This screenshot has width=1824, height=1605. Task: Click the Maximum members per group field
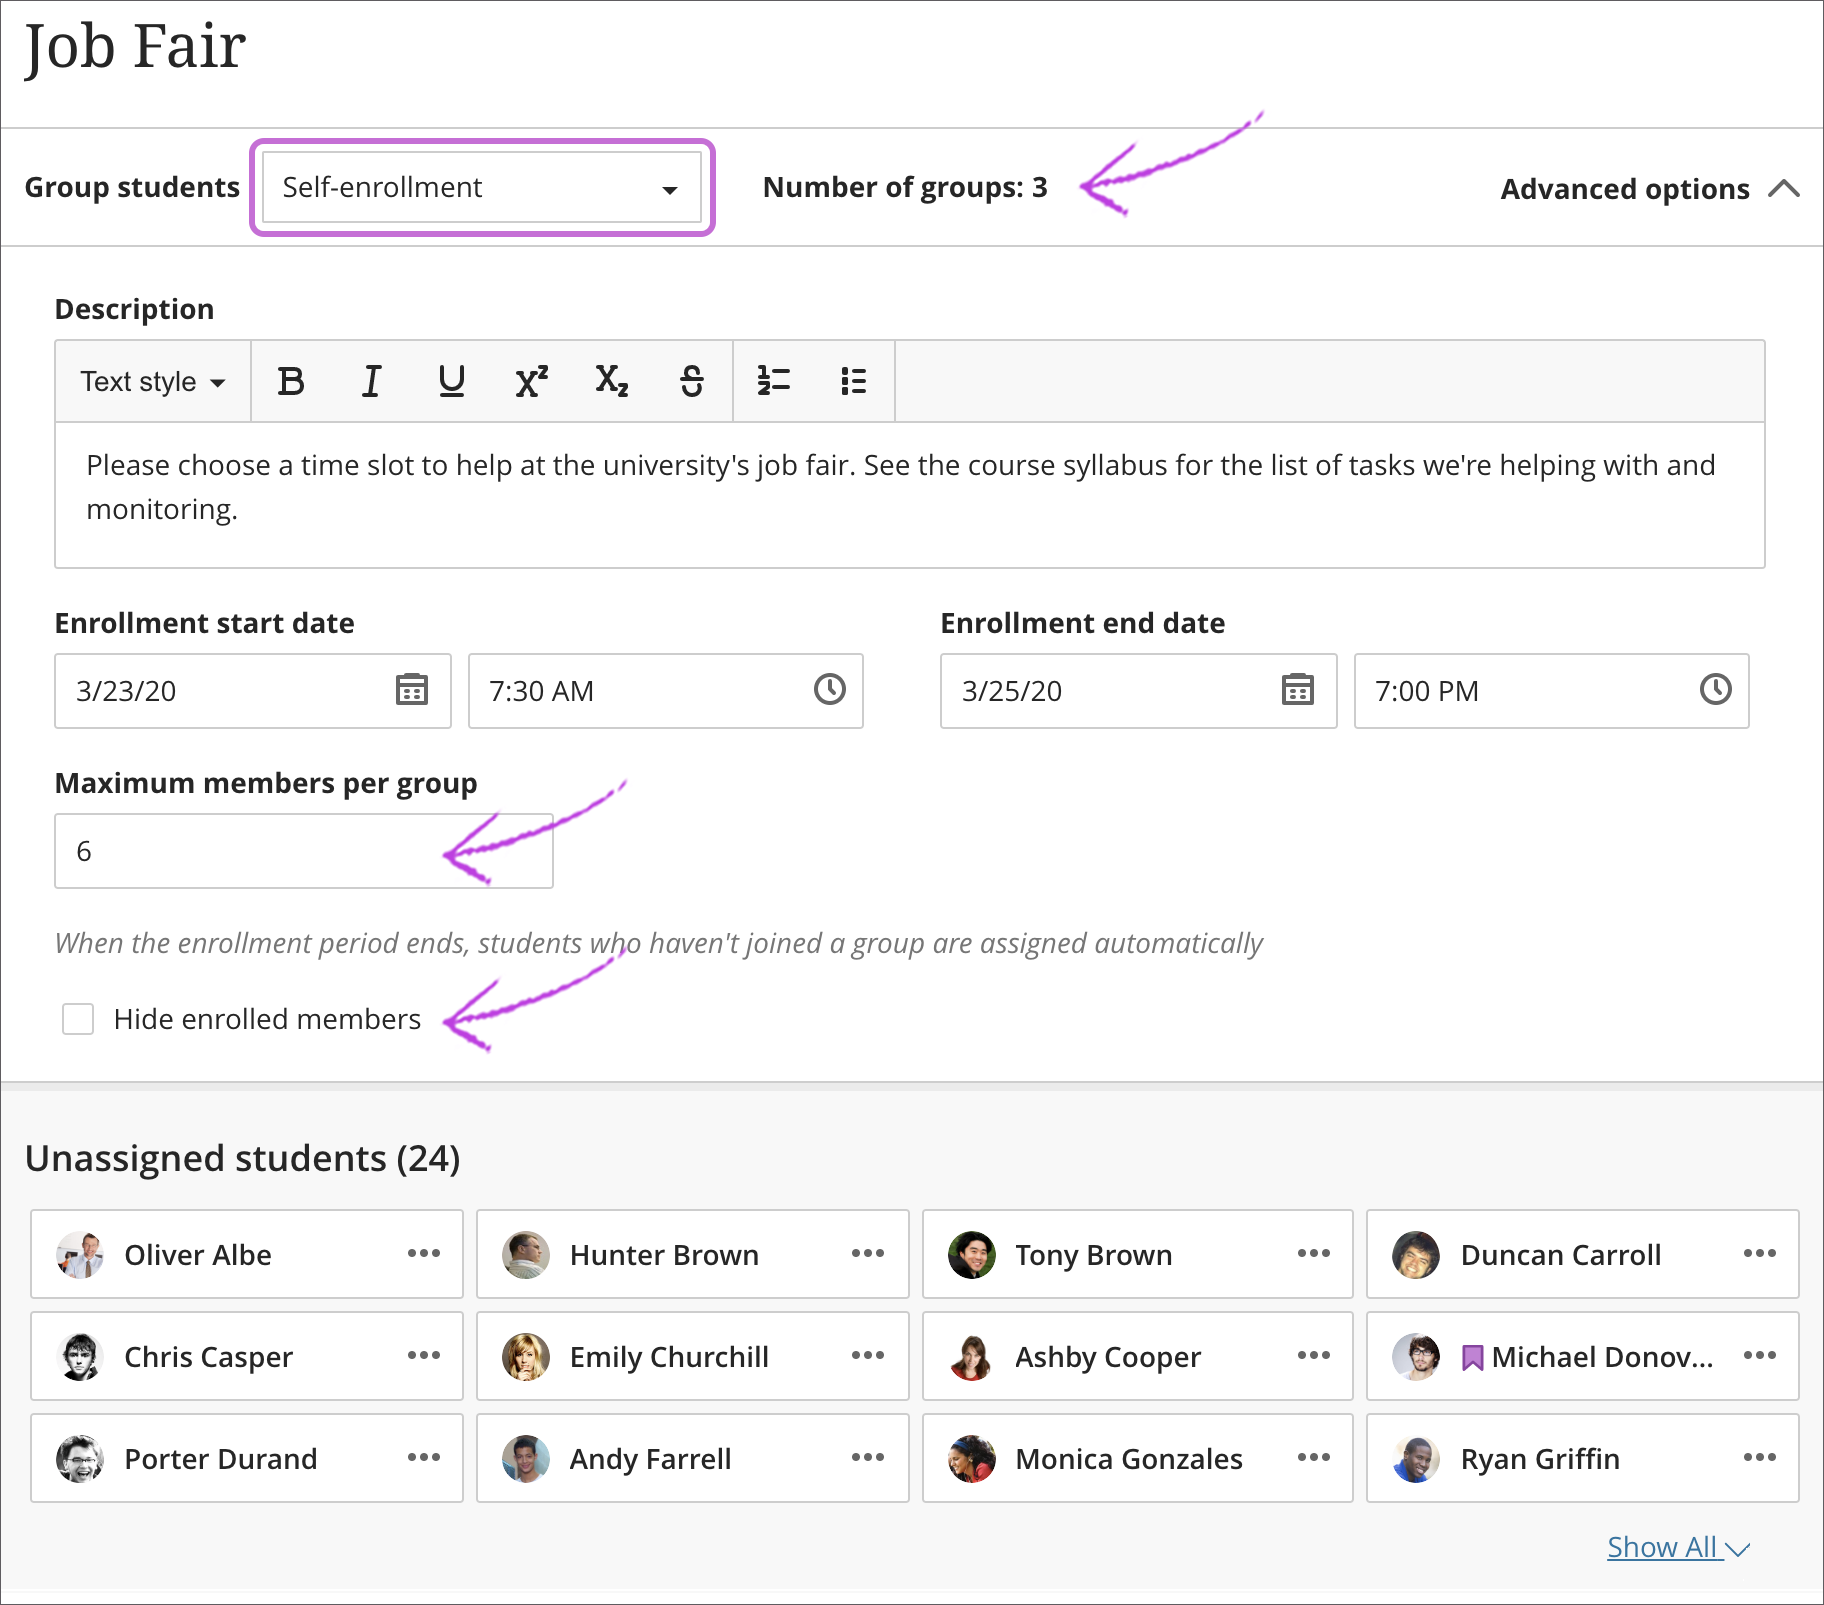(303, 851)
